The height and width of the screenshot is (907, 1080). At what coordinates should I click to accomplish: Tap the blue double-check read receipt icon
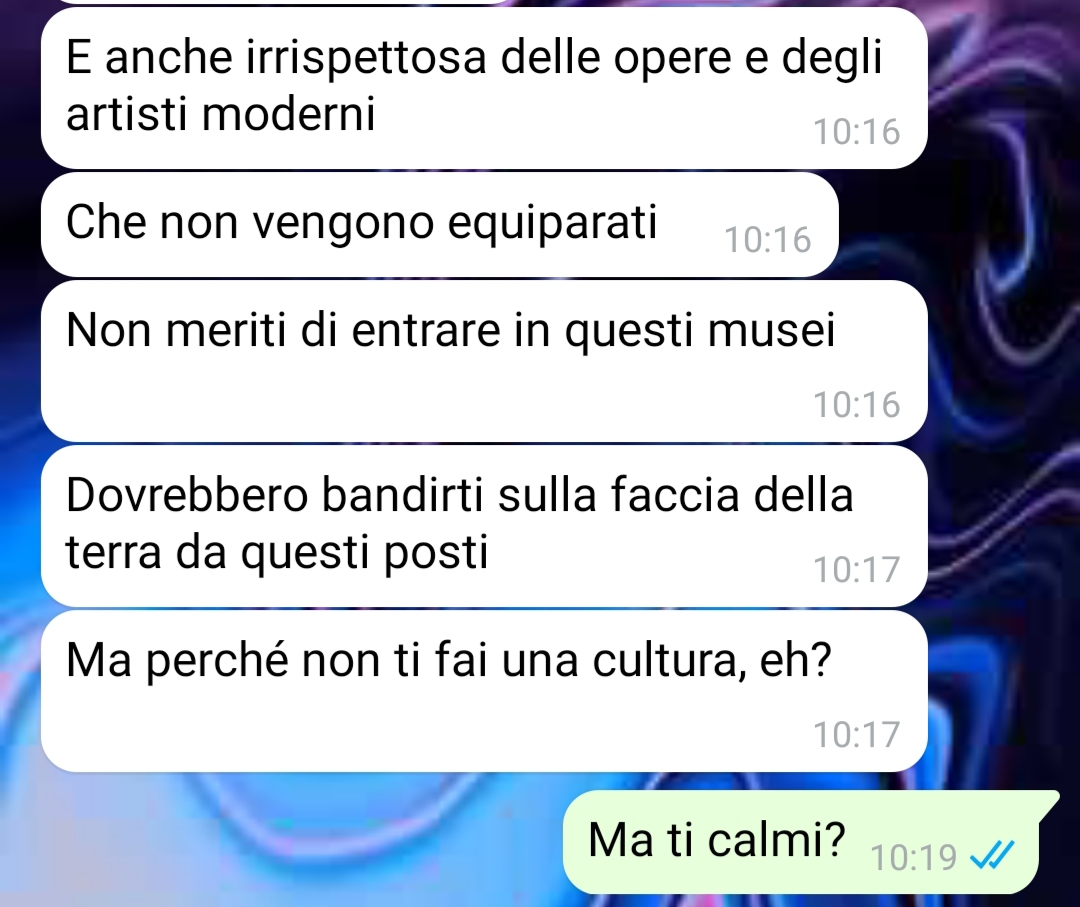click(x=992, y=856)
